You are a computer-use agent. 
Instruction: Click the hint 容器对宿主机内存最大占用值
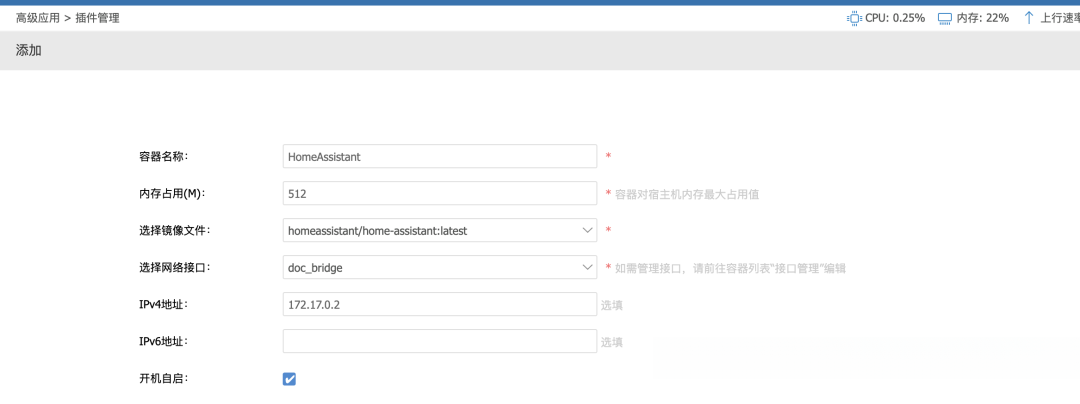click(x=687, y=194)
